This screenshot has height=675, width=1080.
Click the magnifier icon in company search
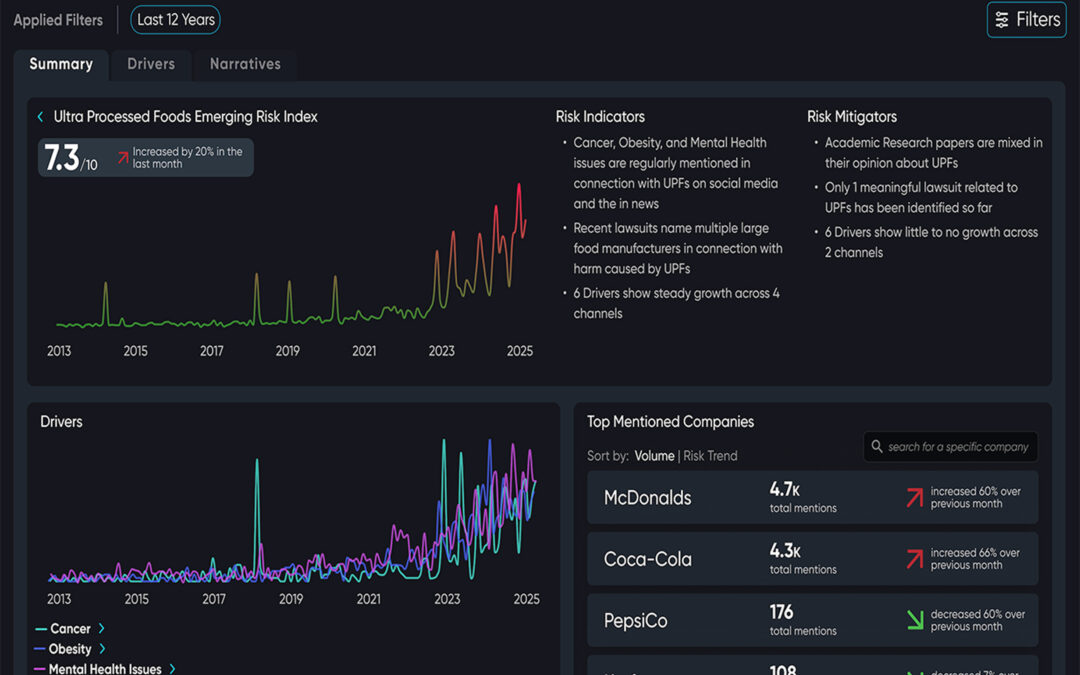(877, 447)
